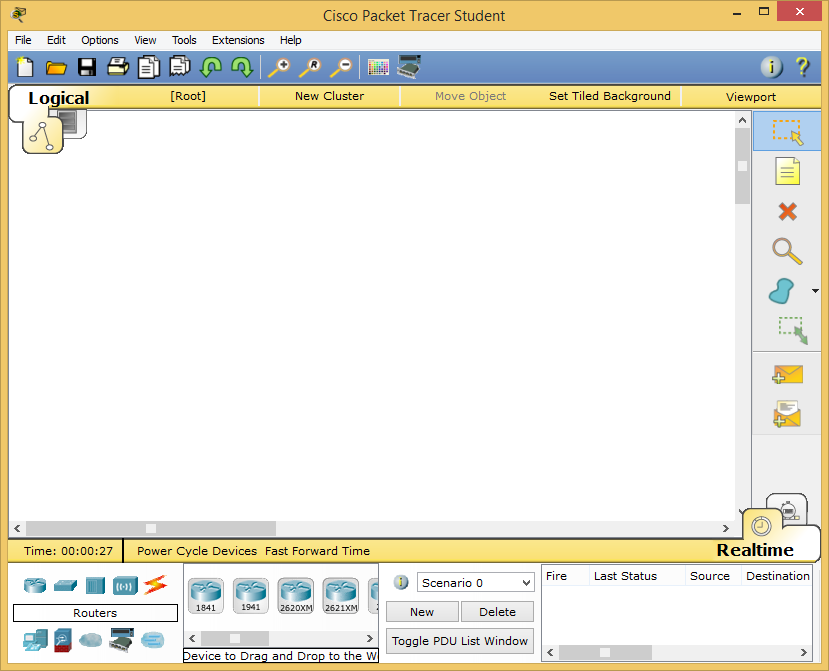
Task: Activate the Select tool
Action: click(x=787, y=131)
